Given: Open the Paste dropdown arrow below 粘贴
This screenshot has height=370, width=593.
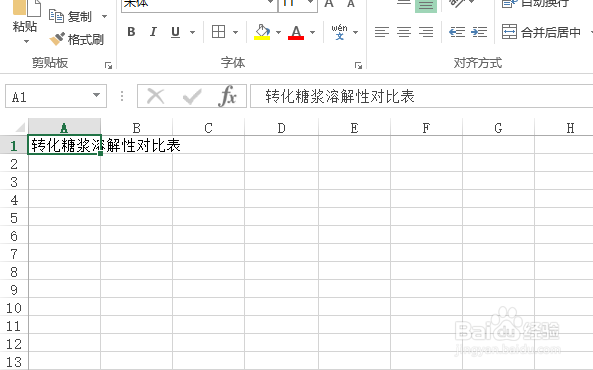Looking at the screenshot, I should tap(26, 41).
